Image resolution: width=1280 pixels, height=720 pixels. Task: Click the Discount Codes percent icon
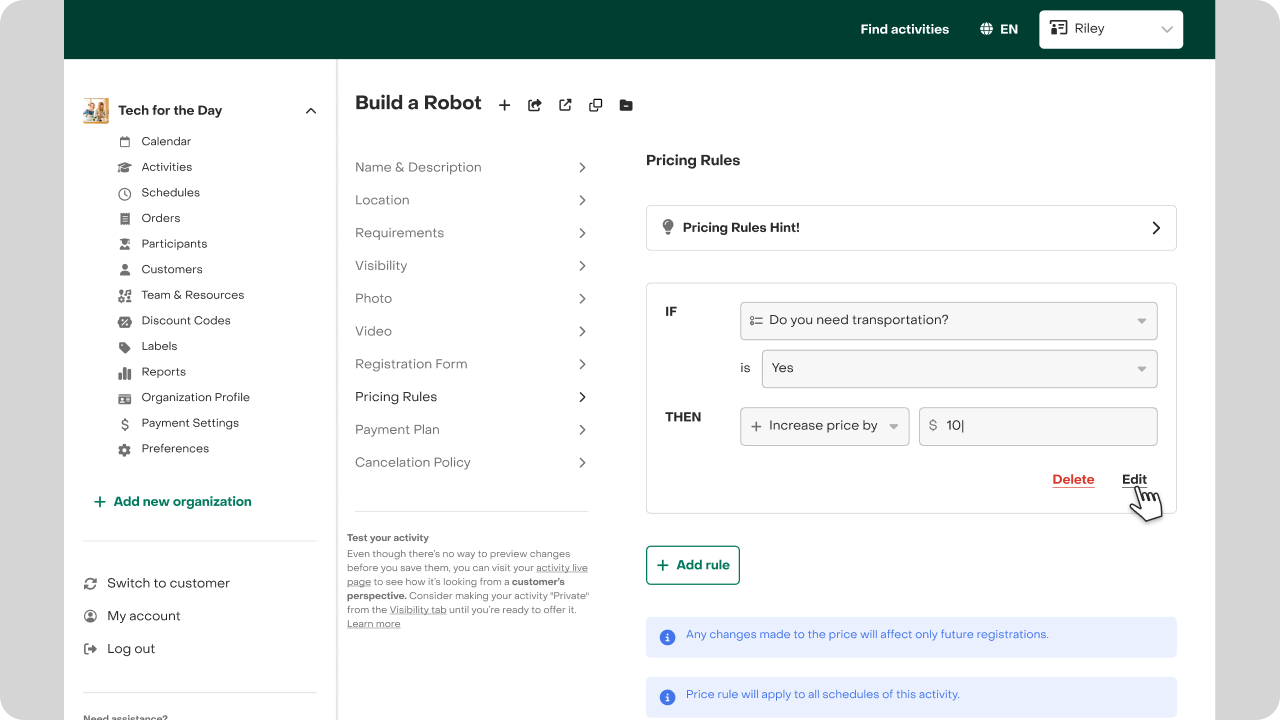click(x=125, y=322)
